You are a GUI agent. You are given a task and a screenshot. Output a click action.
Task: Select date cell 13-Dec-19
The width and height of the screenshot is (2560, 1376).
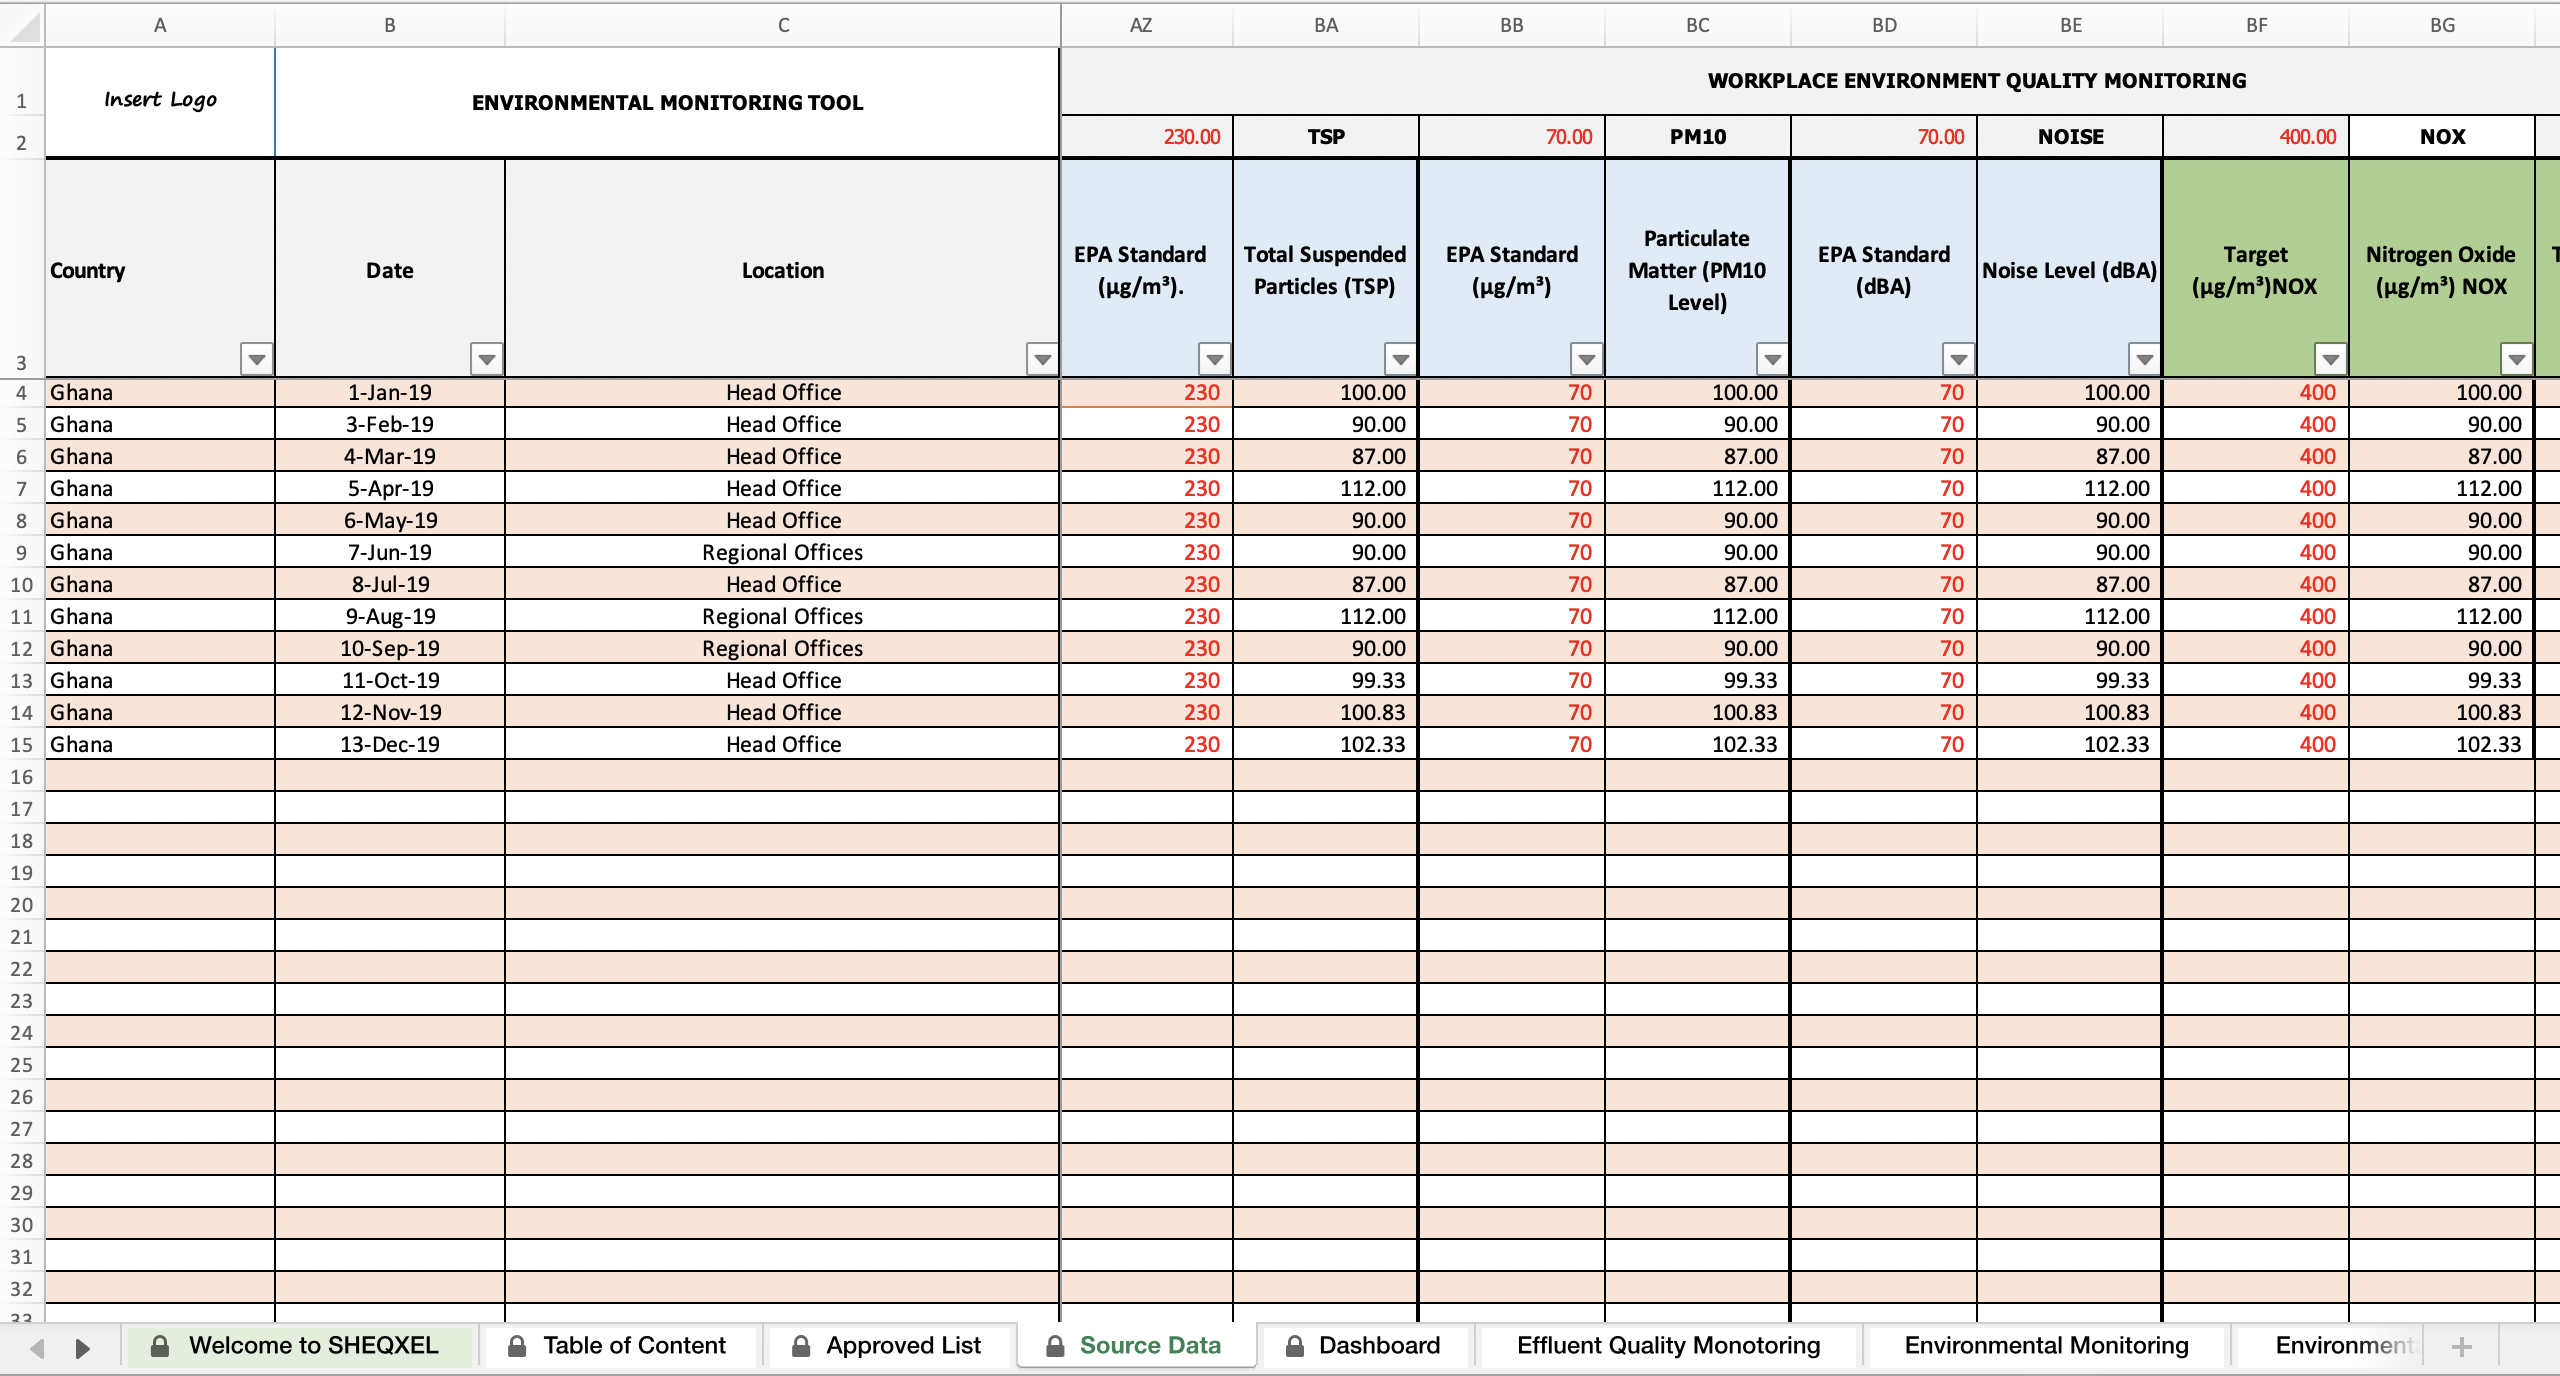[390, 745]
